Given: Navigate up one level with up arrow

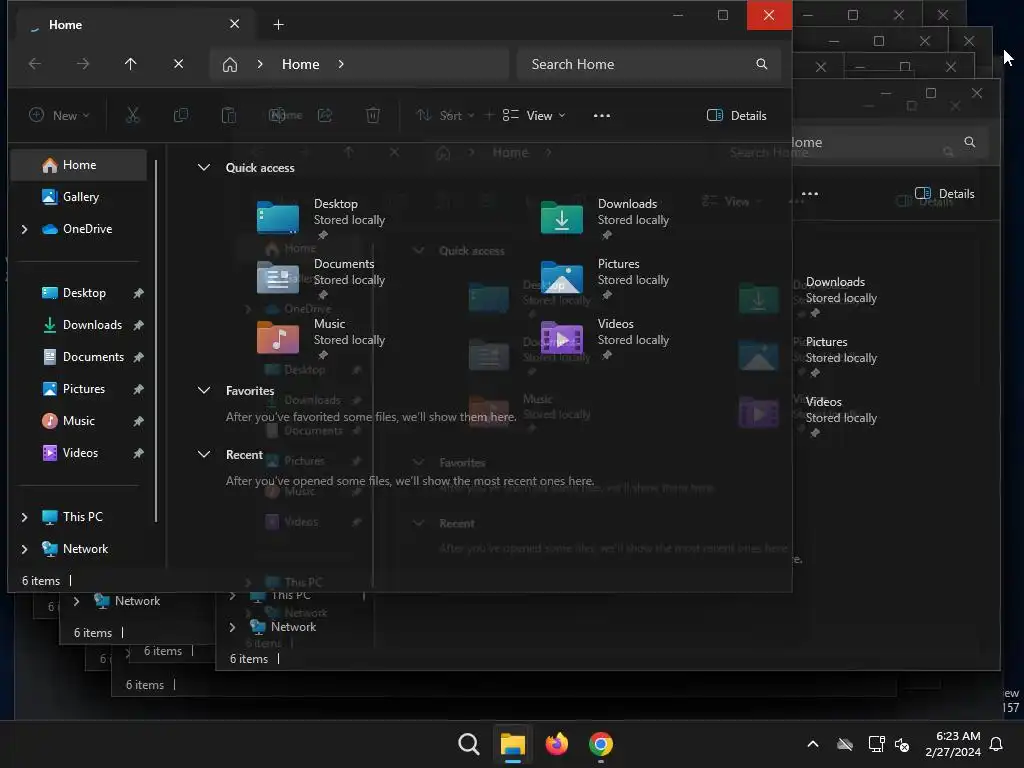Looking at the screenshot, I should 131,64.
